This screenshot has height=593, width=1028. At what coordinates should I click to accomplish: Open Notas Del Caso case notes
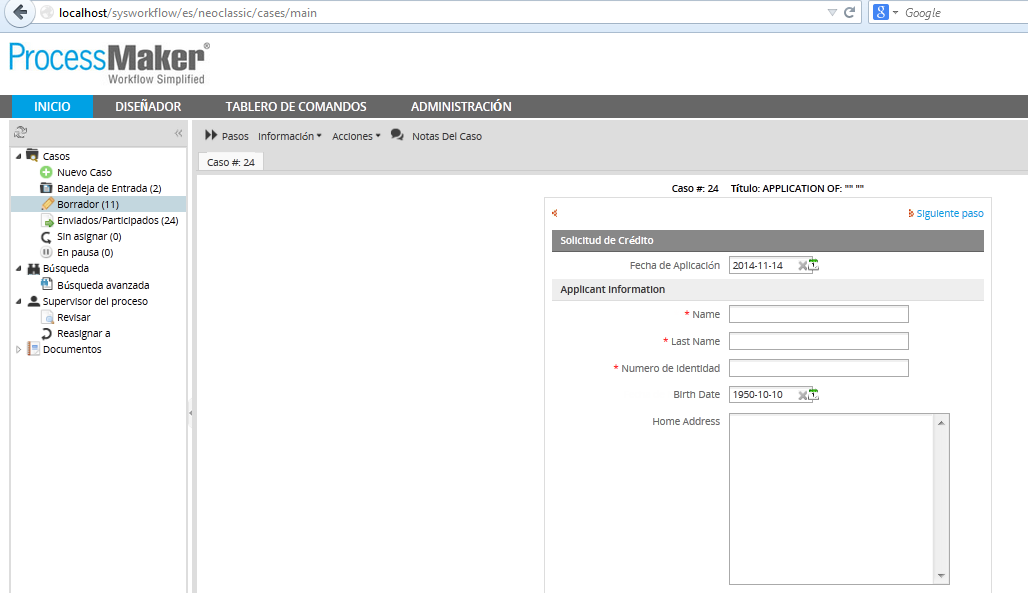coord(436,136)
